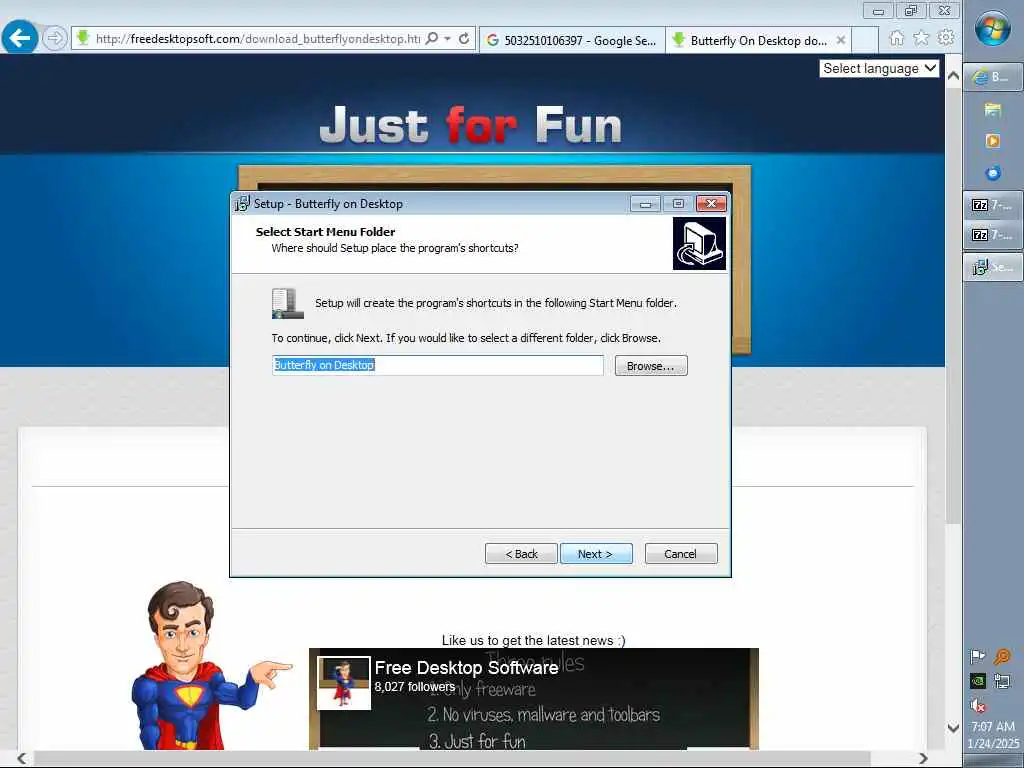Go to the browser Home page icon
The width and height of the screenshot is (1024, 768).
click(897, 38)
